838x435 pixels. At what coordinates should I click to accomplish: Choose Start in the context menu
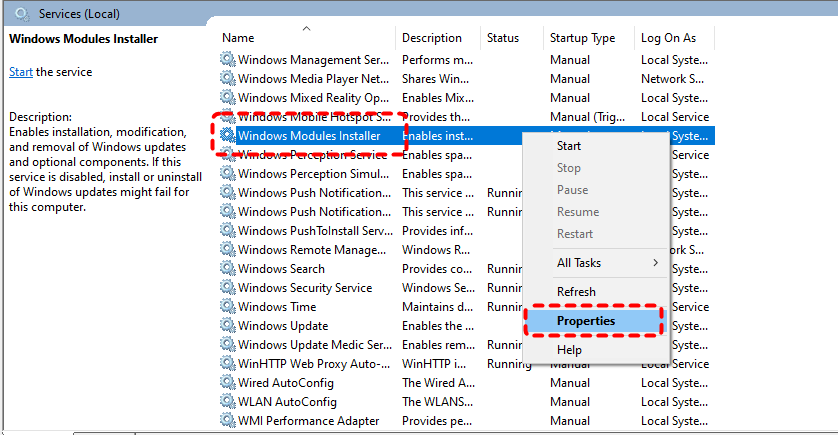(569, 146)
